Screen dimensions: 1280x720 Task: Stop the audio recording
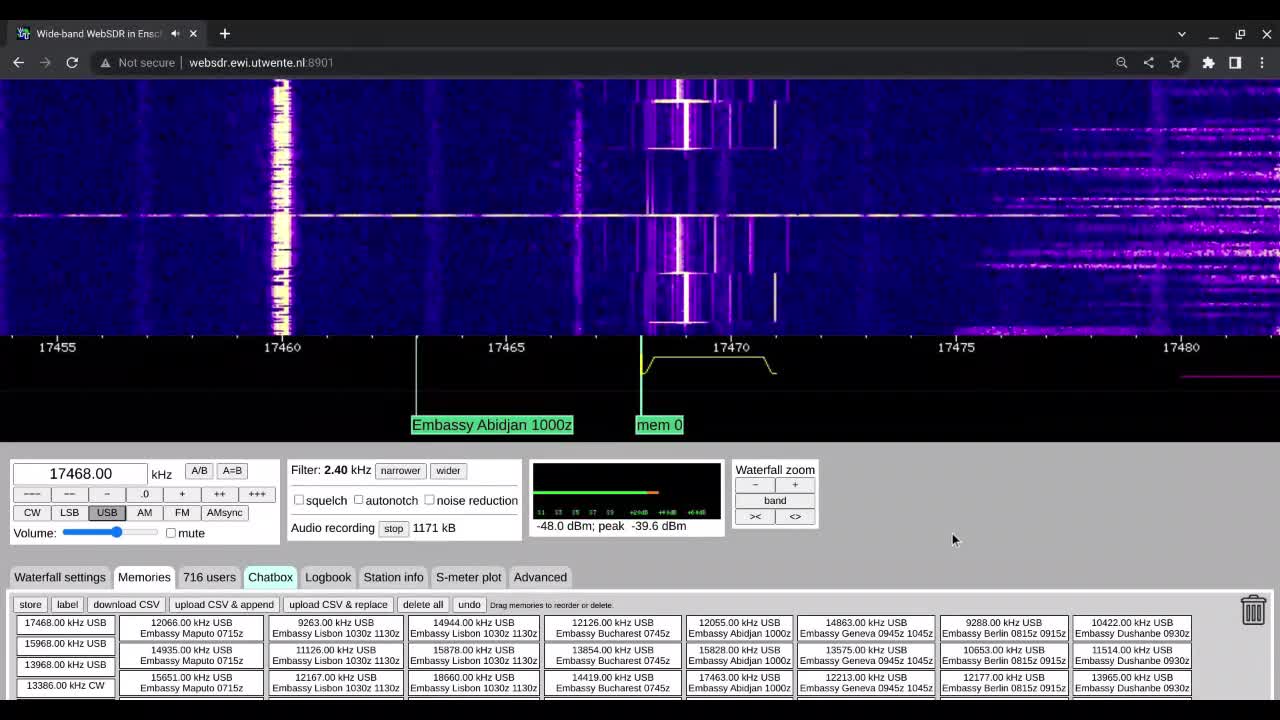pyautogui.click(x=393, y=529)
